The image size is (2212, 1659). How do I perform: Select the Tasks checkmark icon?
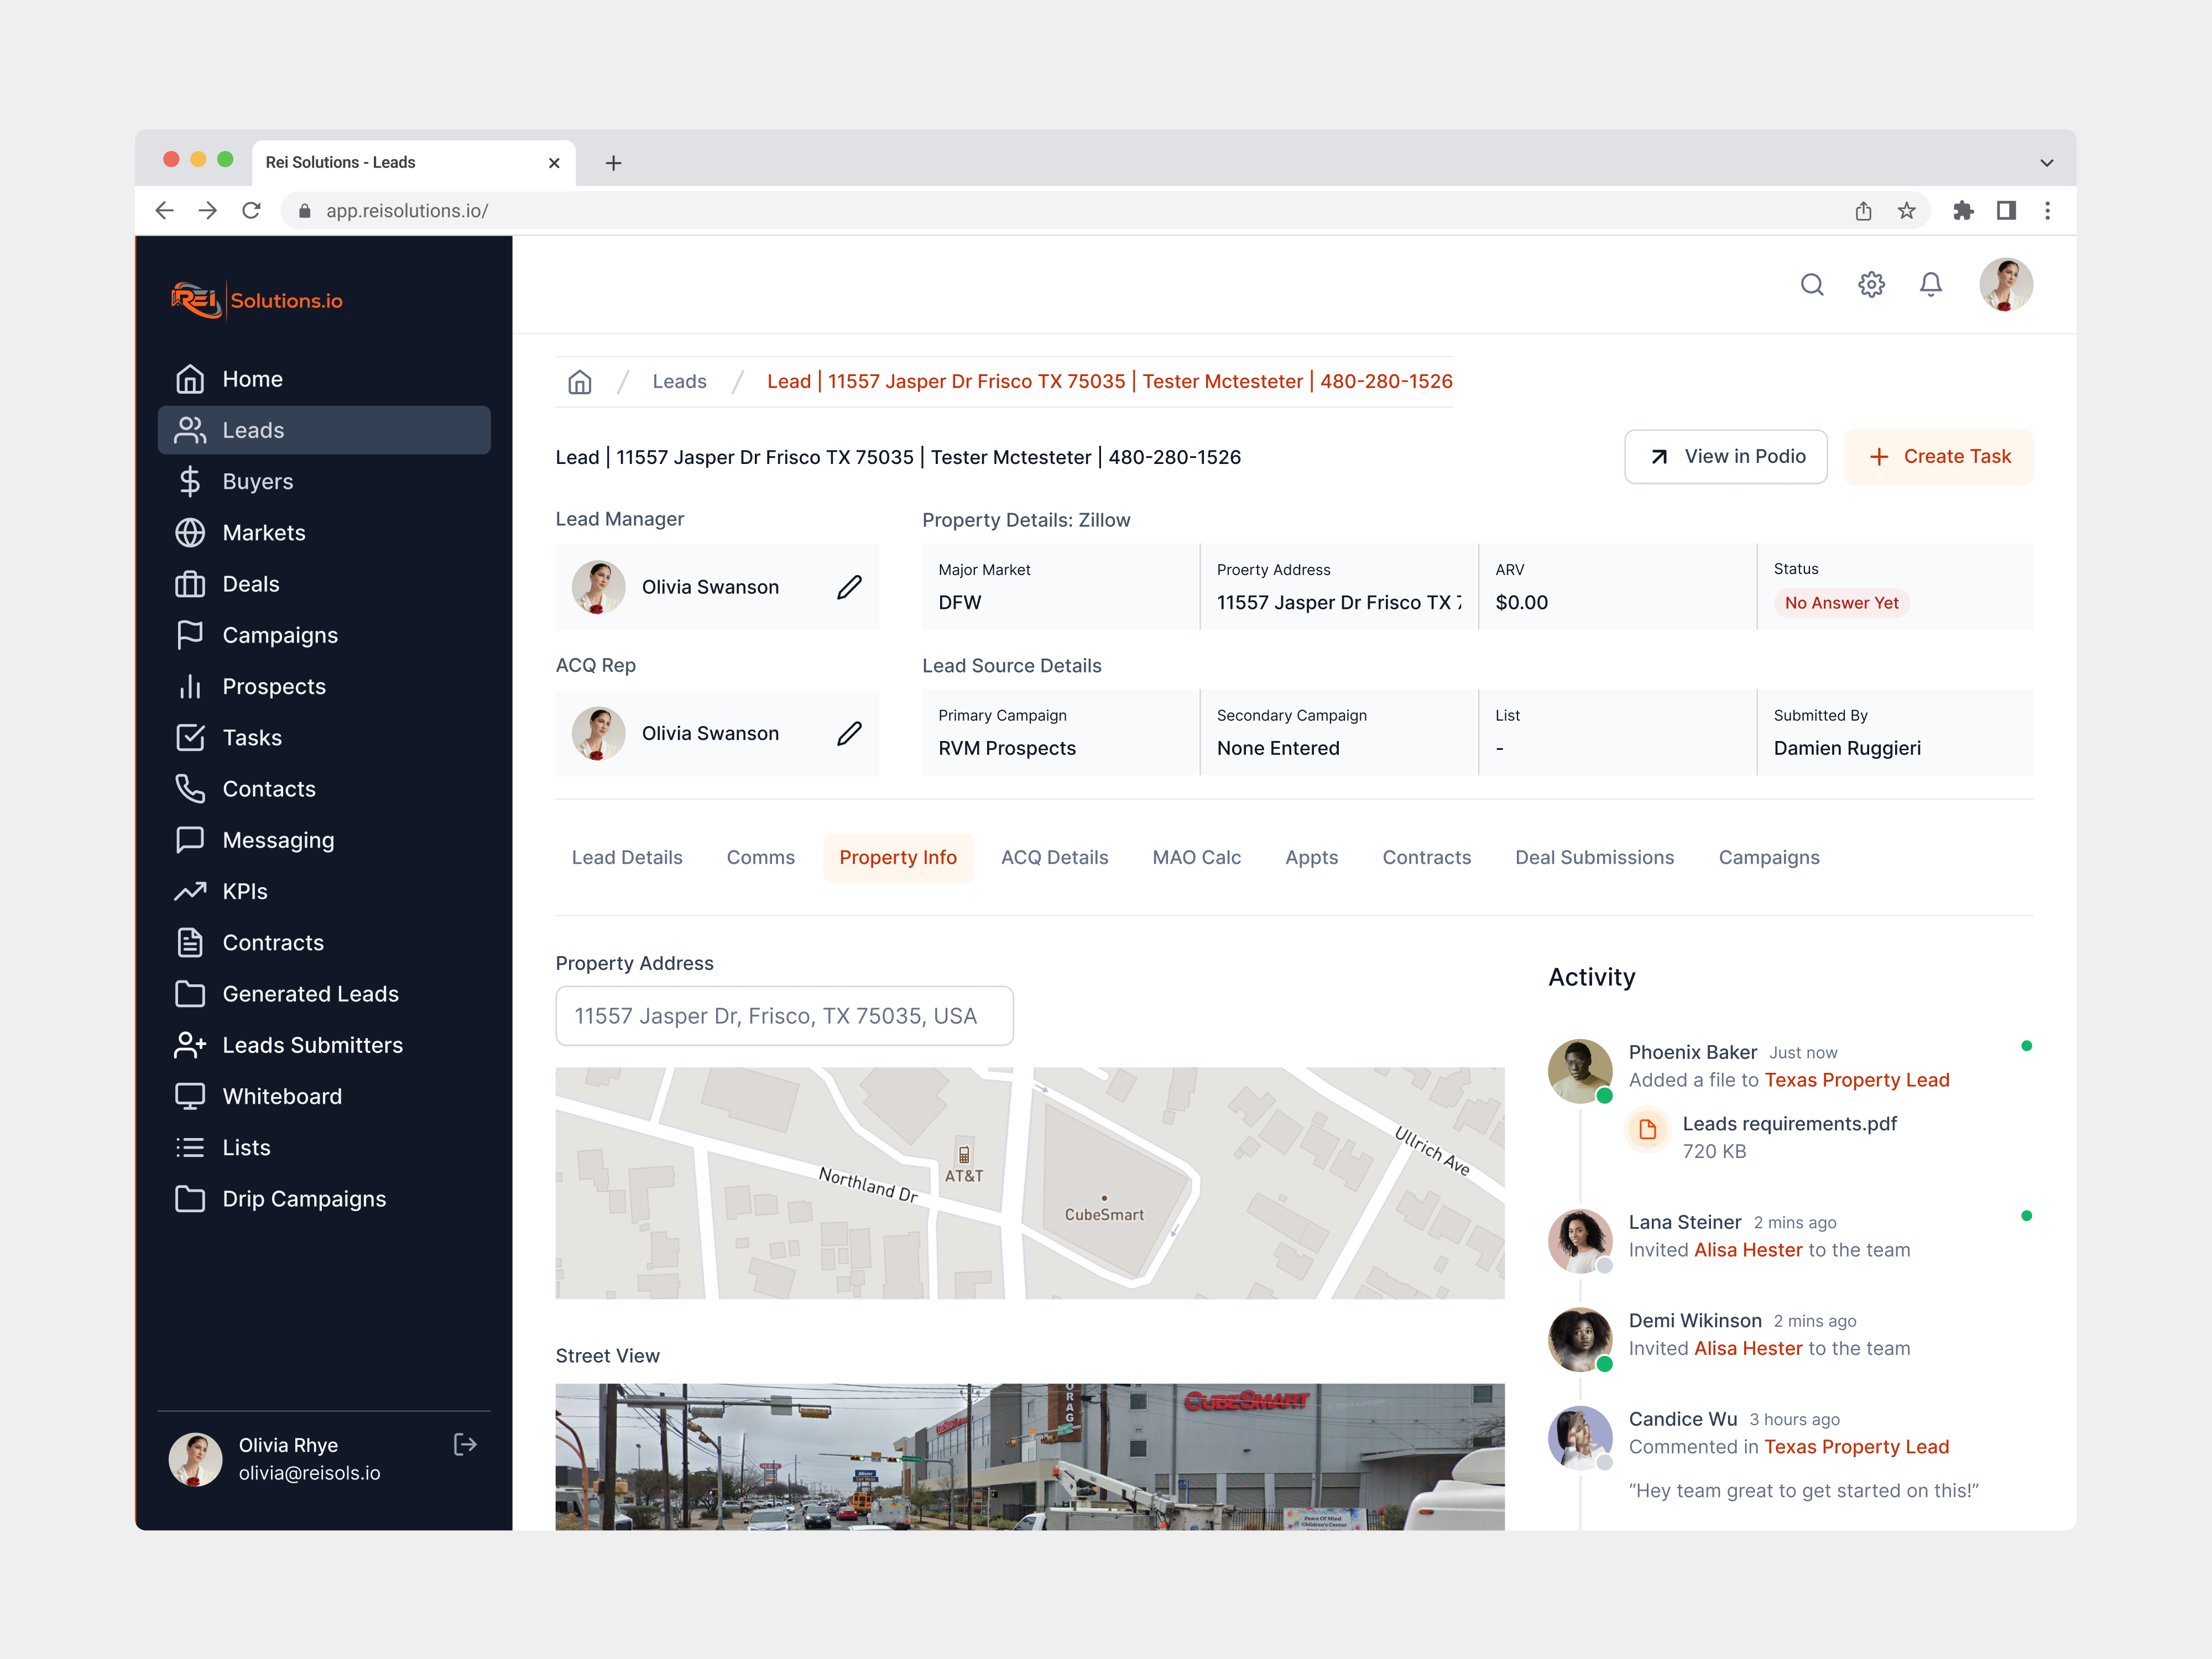tap(191, 737)
